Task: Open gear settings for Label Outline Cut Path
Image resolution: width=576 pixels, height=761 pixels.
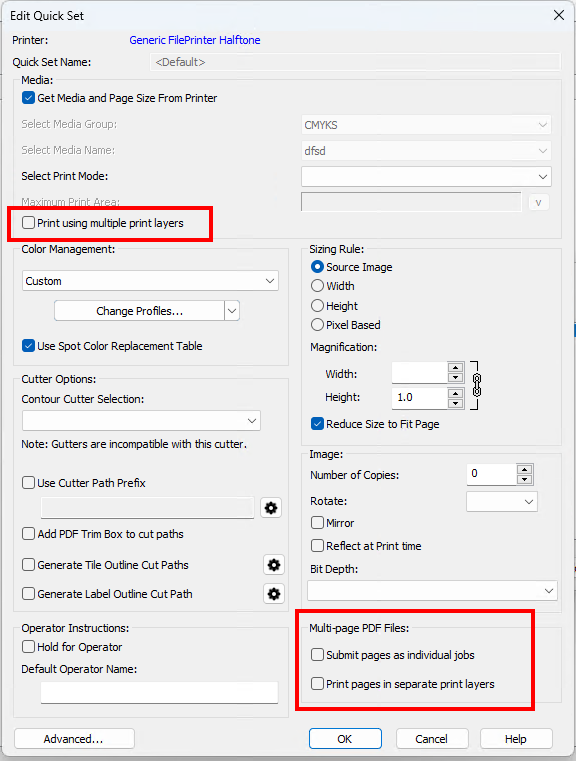Action: (274, 594)
